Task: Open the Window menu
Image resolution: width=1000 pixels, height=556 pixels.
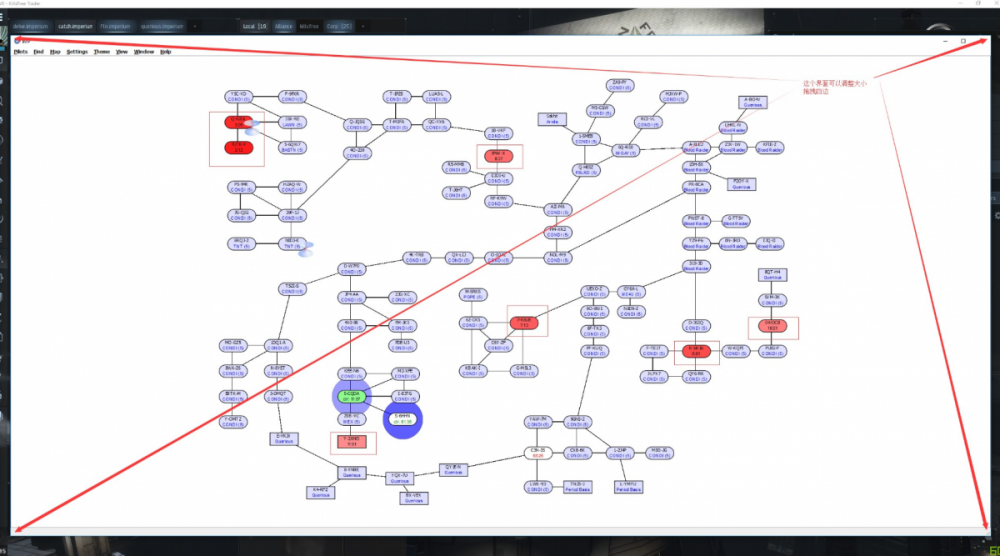Action: pyautogui.click(x=144, y=51)
